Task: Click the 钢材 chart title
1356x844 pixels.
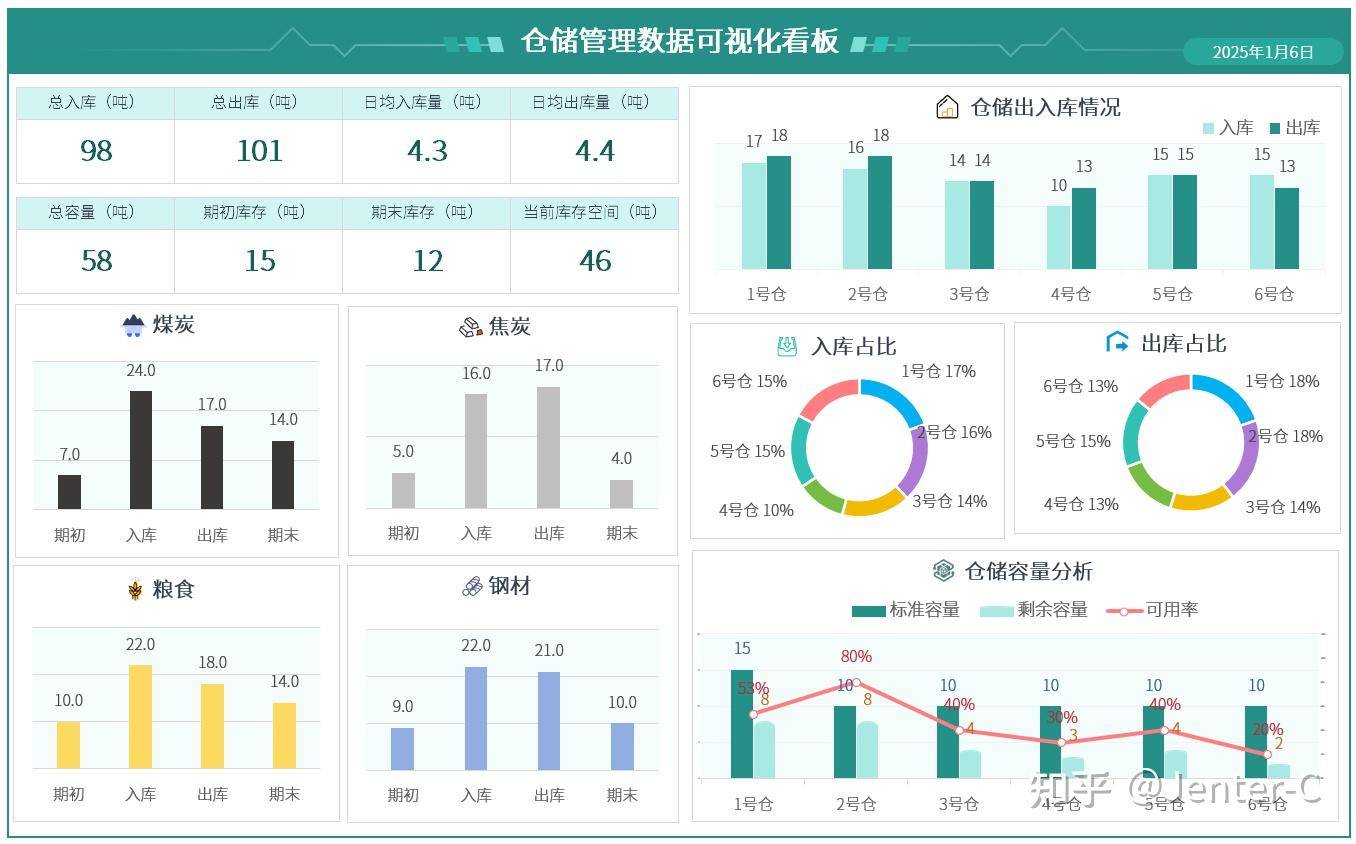Action: [510, 587]
